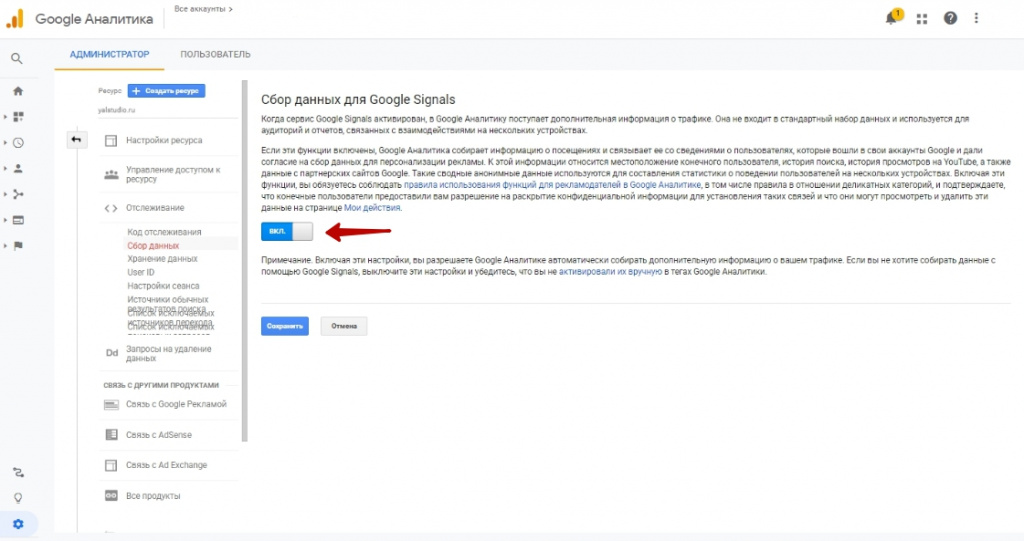Open the three-dot more options menu
The width and height of the screenshot is (1024, 541).
976,18
